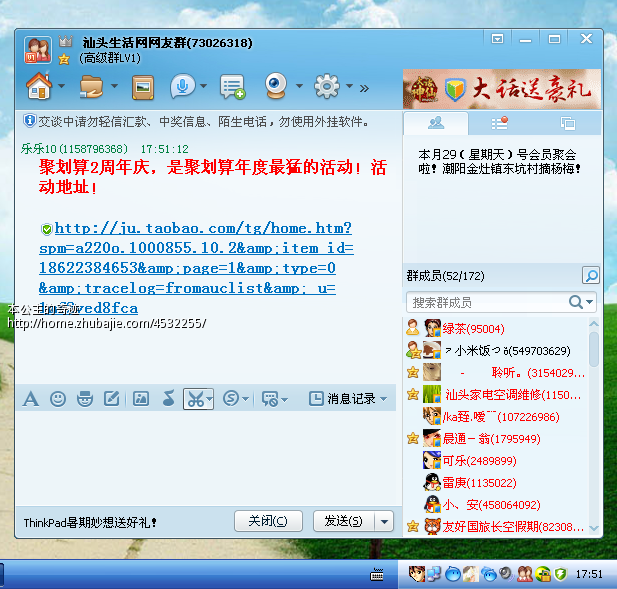The height and width of the screenshot is (589, 617).
Task: Click the member list scroll up arrow
Action: click(x=594, y=323)
